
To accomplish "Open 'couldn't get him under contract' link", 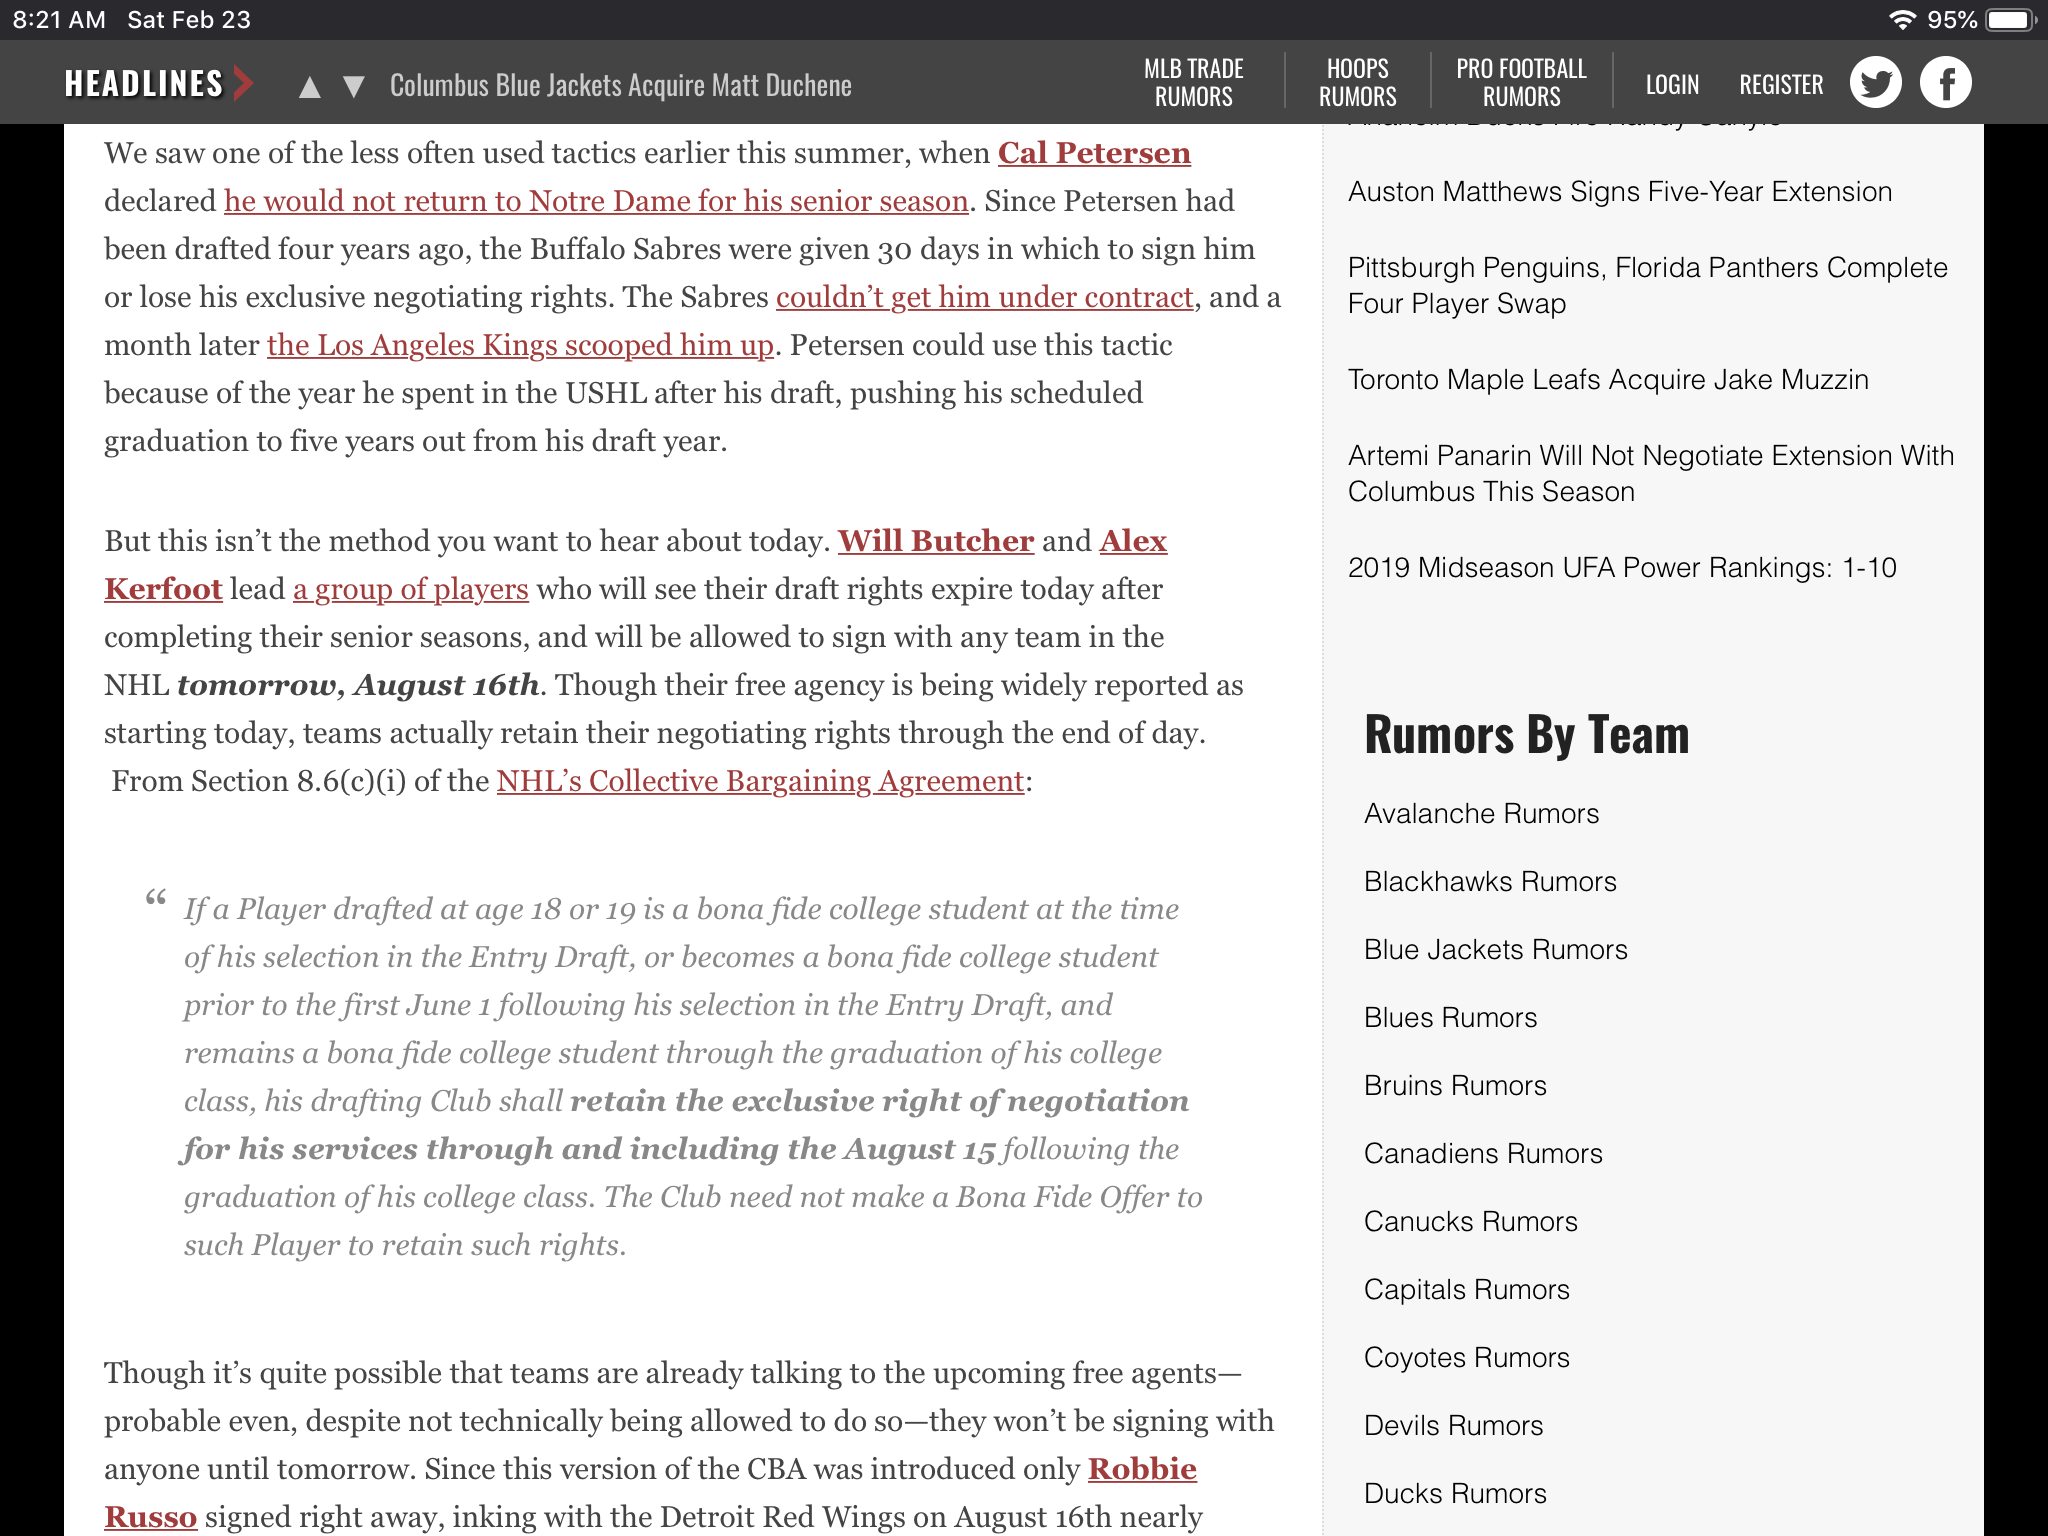I will [x=985, y=297].
